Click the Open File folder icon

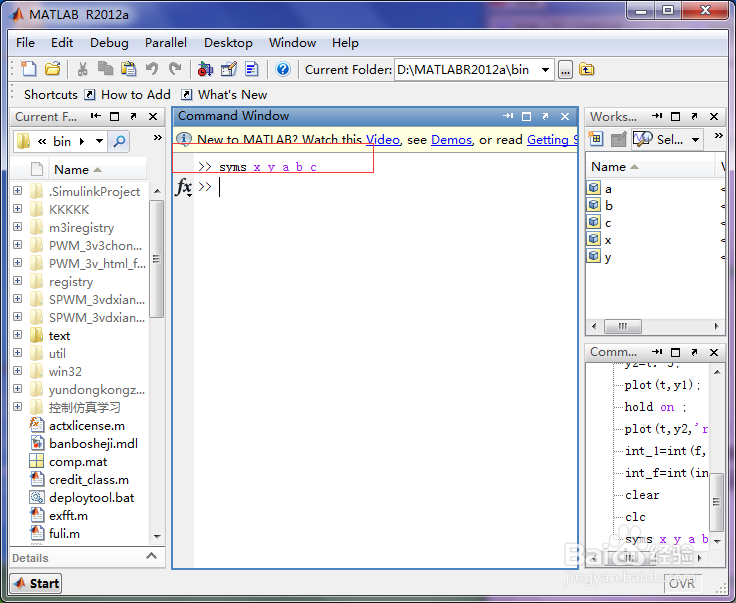coord(53,69)
